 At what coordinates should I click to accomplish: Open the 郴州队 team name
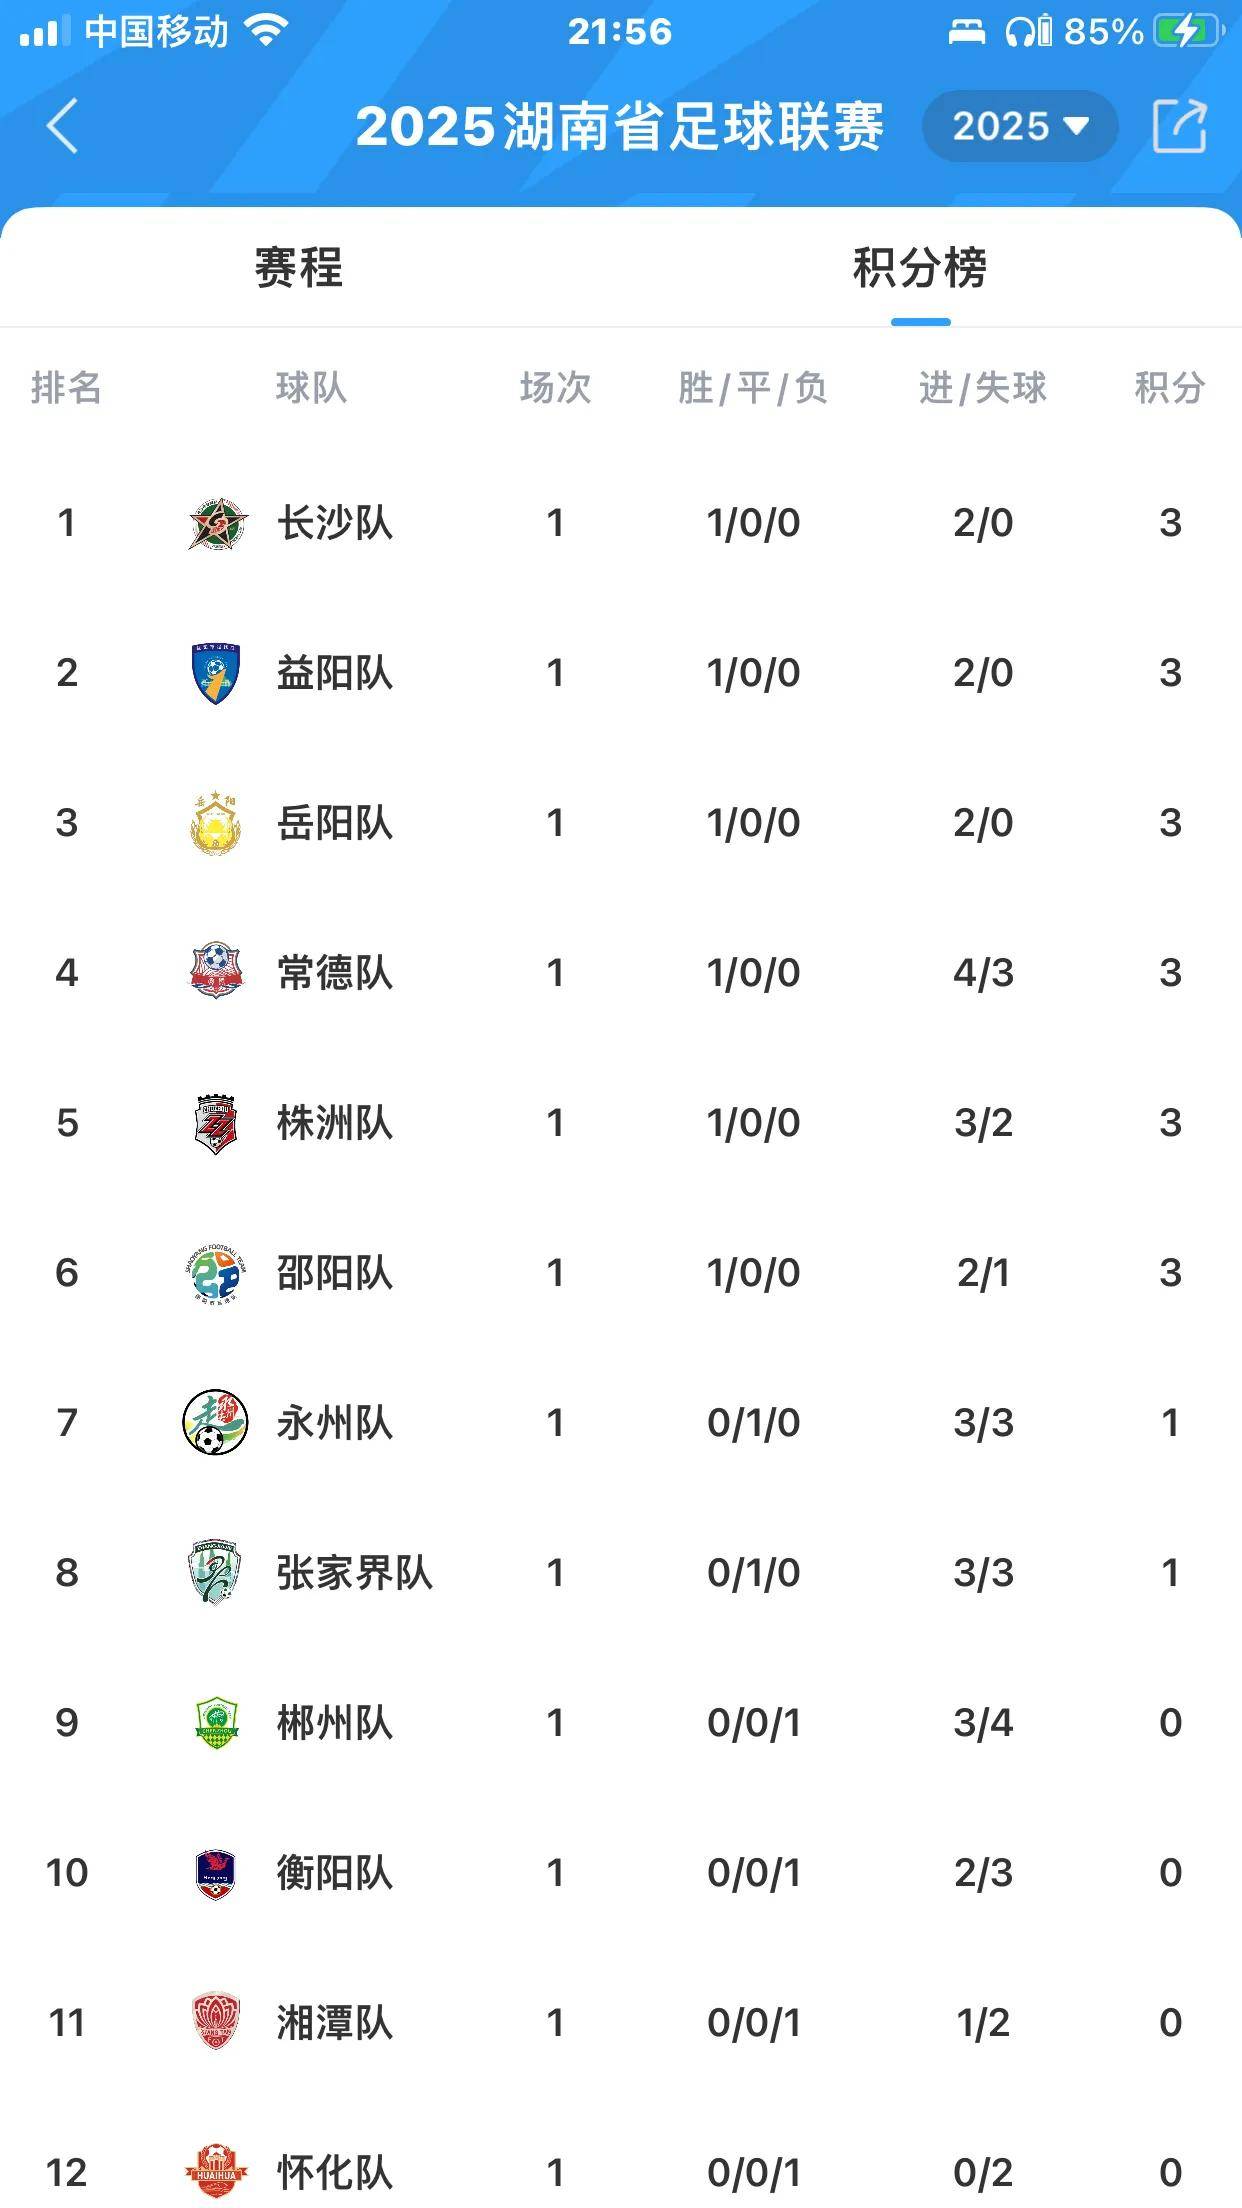click(335, 1723)
